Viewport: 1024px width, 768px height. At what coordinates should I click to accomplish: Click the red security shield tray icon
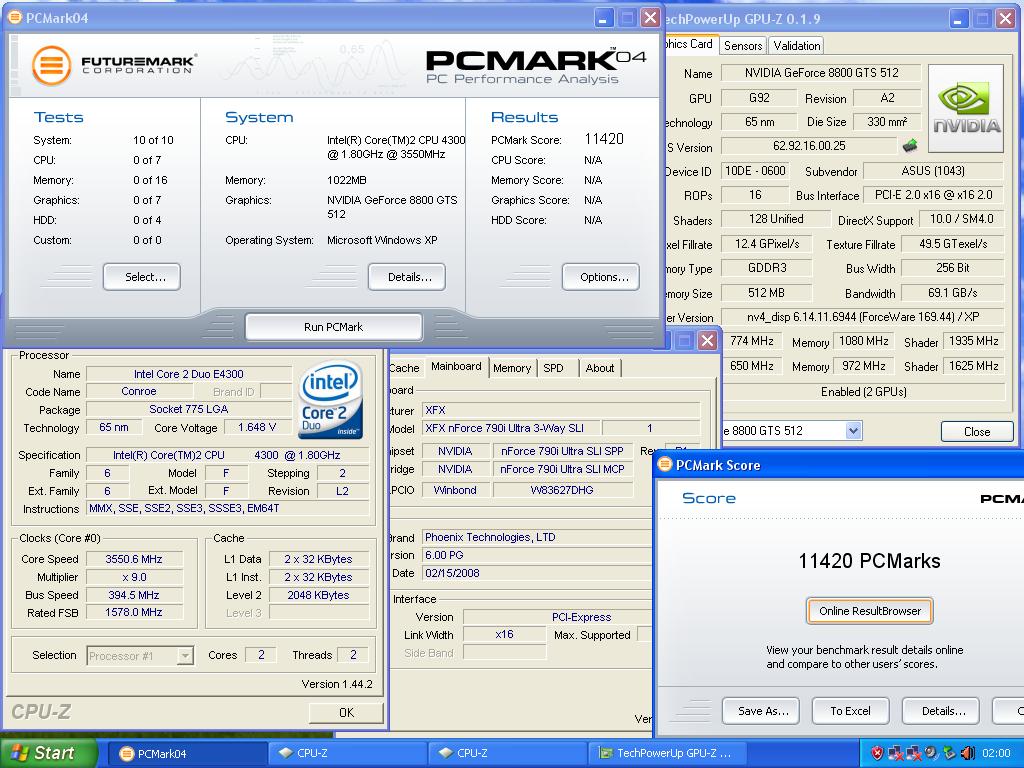coord(877,754)
